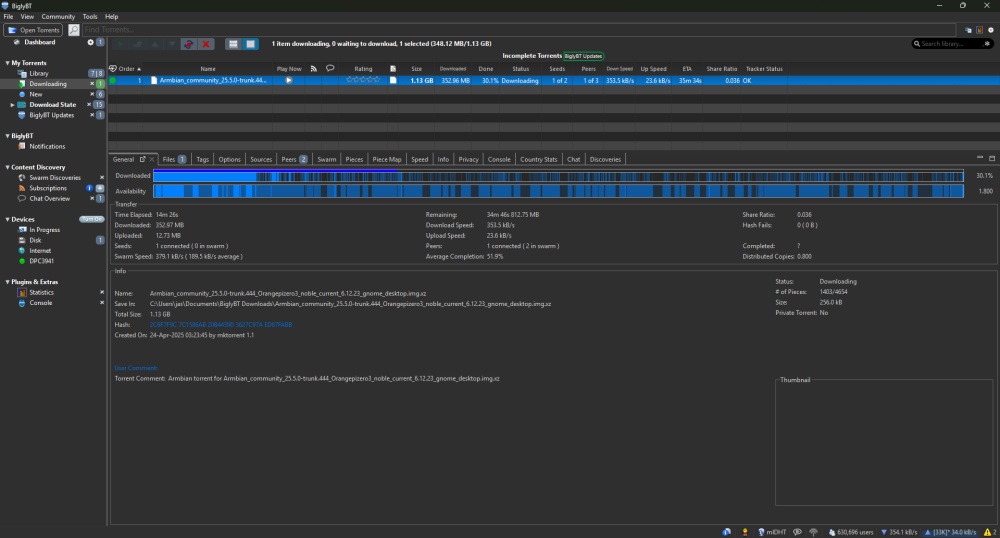Switch to detailed view mode button

tap(250, 44)
